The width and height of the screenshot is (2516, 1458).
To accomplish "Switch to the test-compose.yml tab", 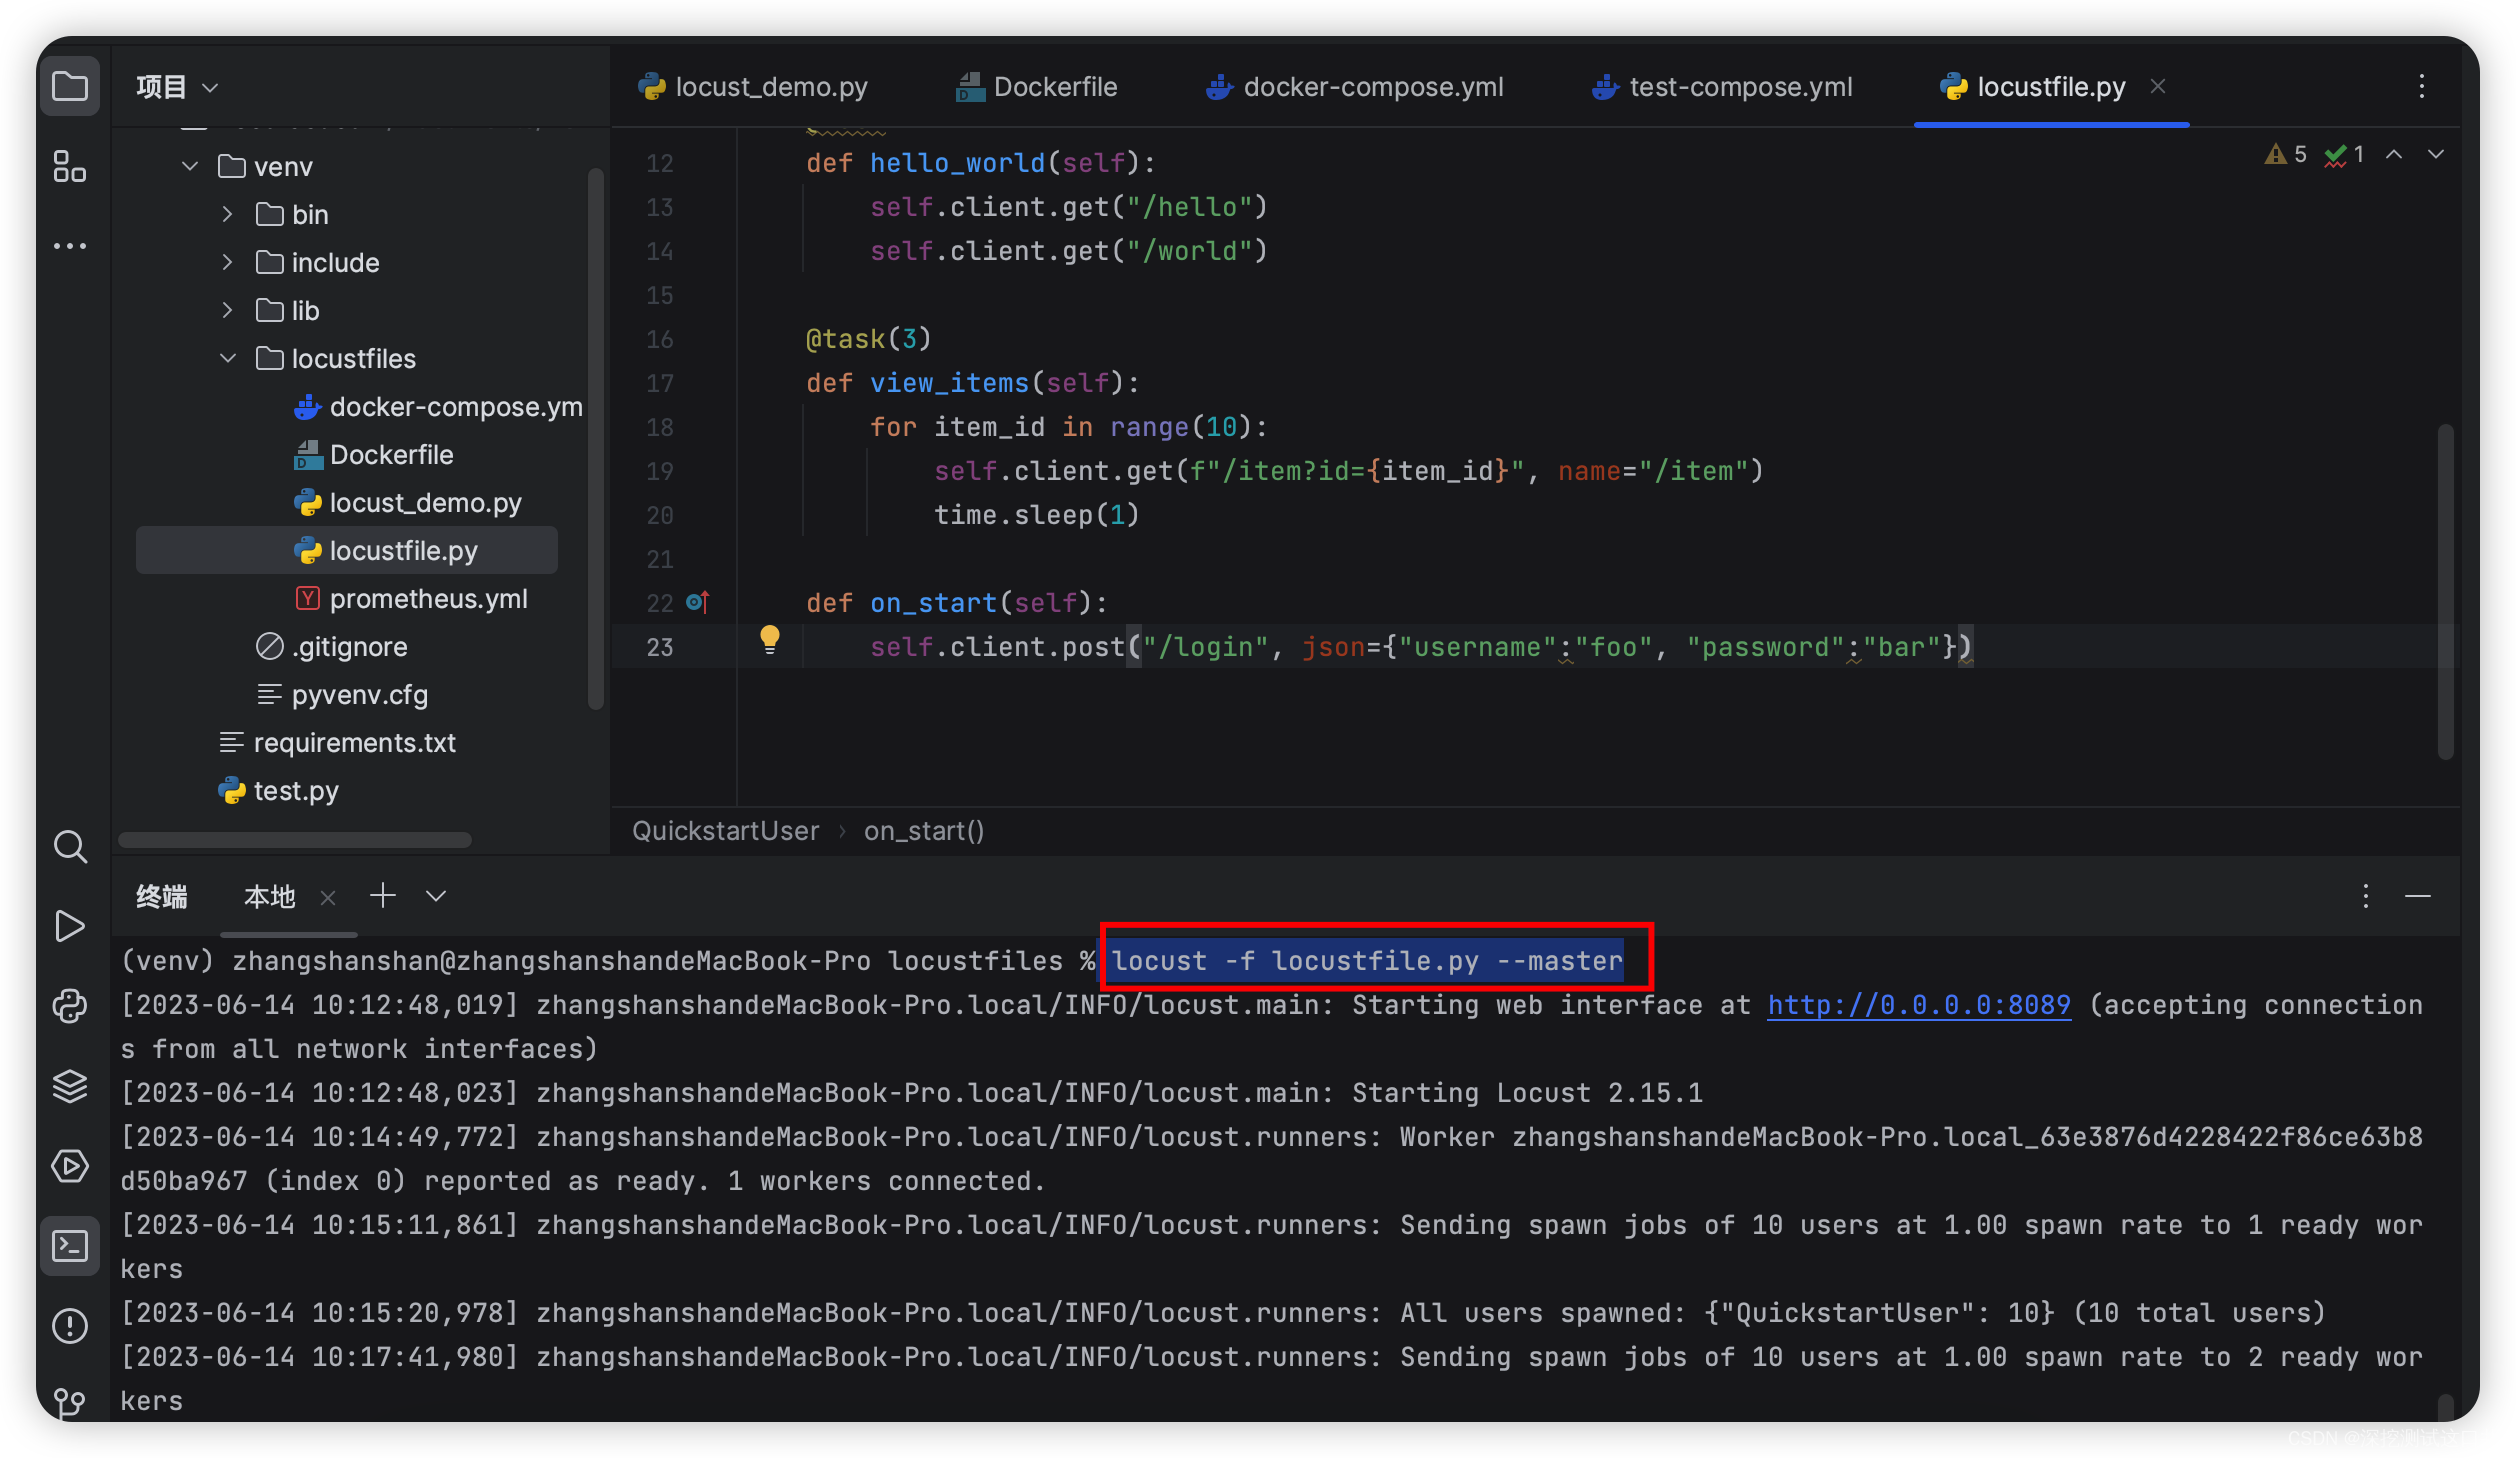I will pyautogui.click(x=1740, y=87).
